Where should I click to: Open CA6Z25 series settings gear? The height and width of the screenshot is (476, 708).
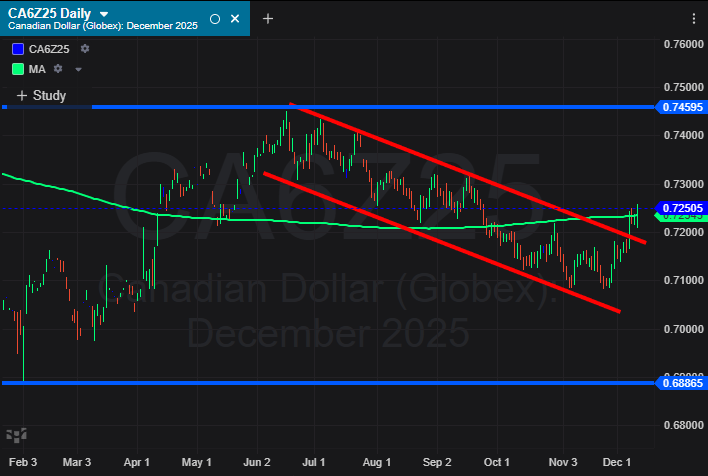(85, 48)
